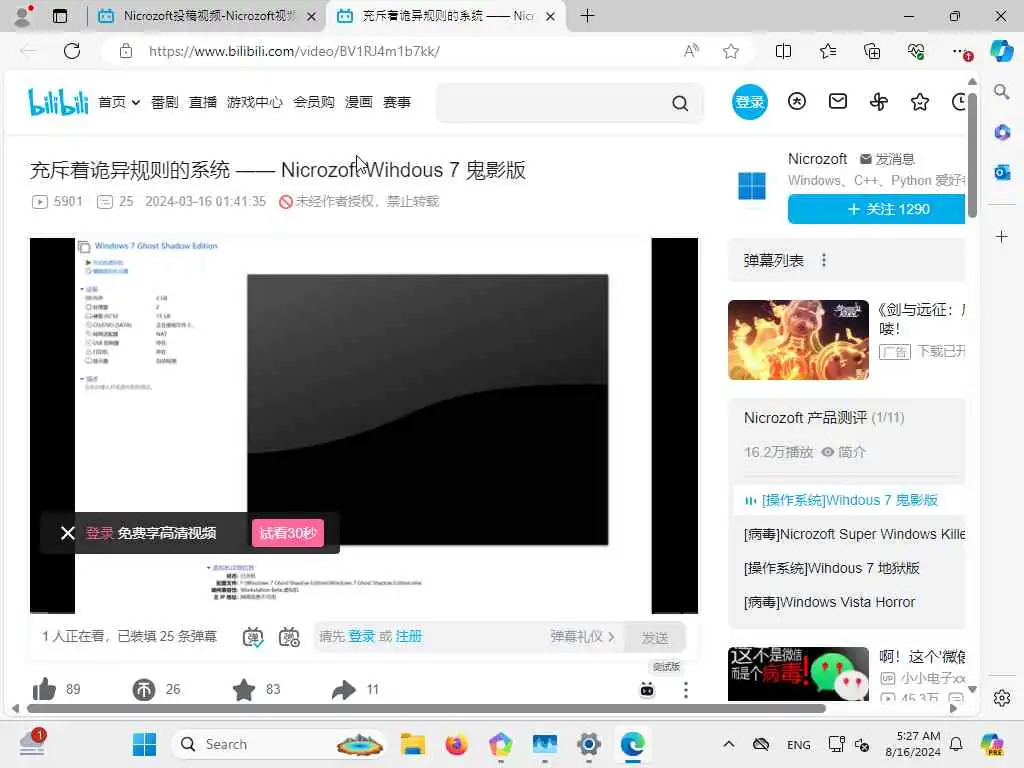Viewport: 1024px width, 768px height.
Task: Show hidden tray icons chevron
Action: [x=729, y=744]
